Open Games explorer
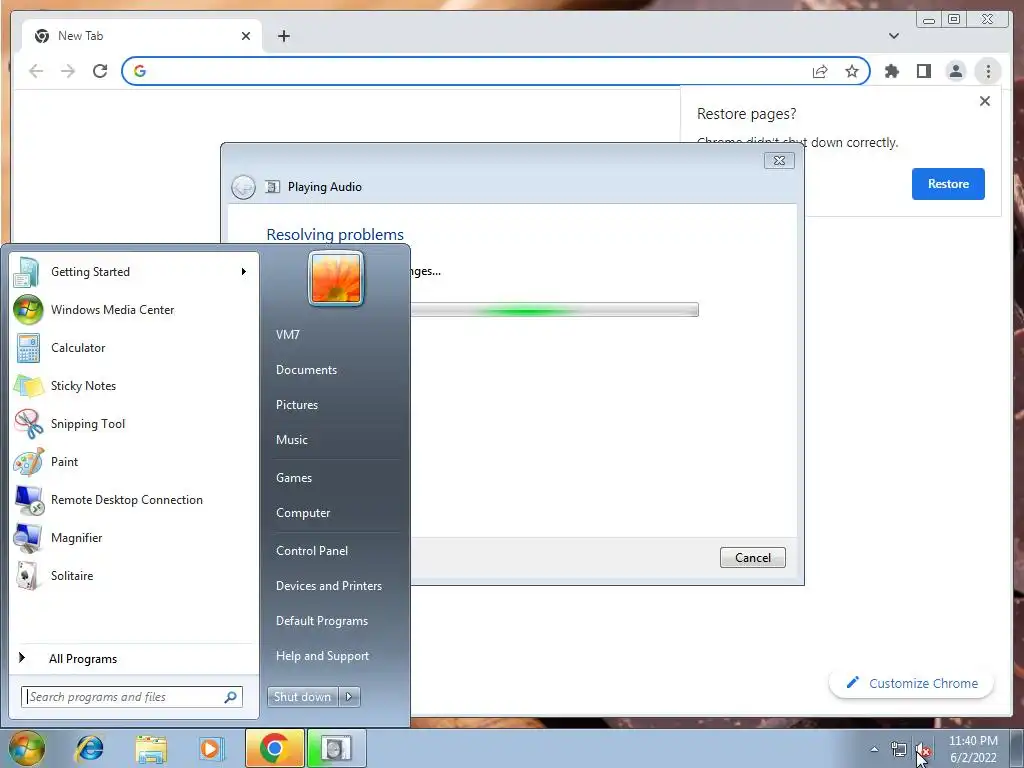The height and width of the screenshot is (768, 1024). click(294, 477)
